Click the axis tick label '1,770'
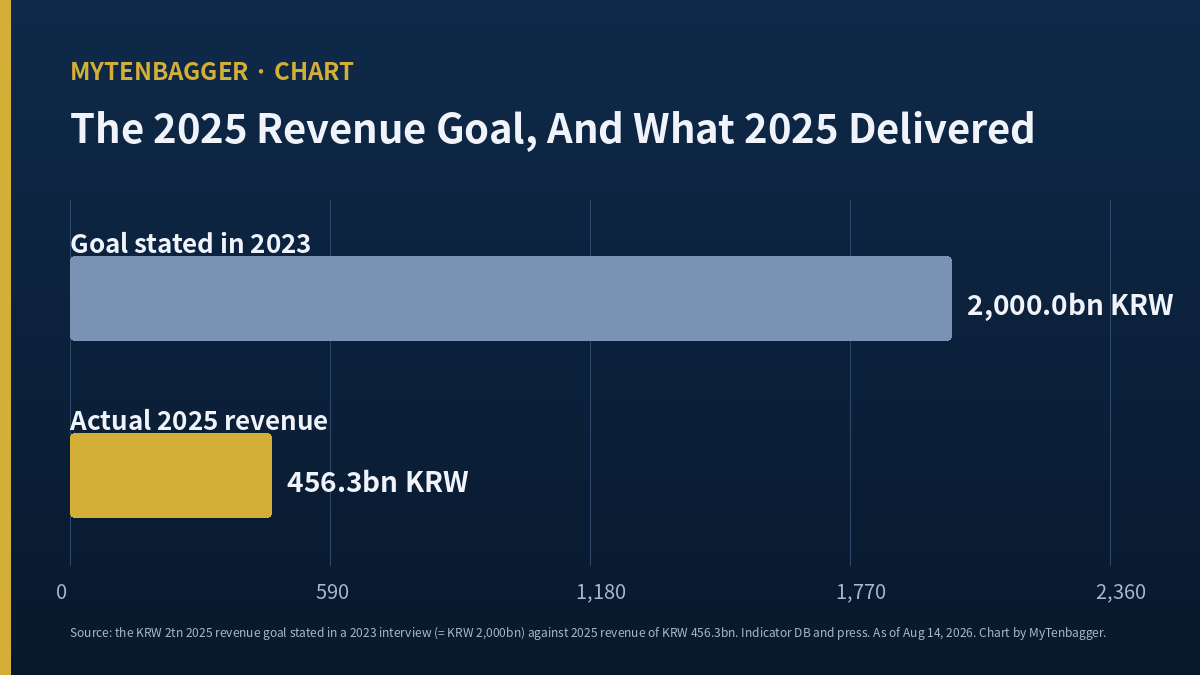 point(862,592)
